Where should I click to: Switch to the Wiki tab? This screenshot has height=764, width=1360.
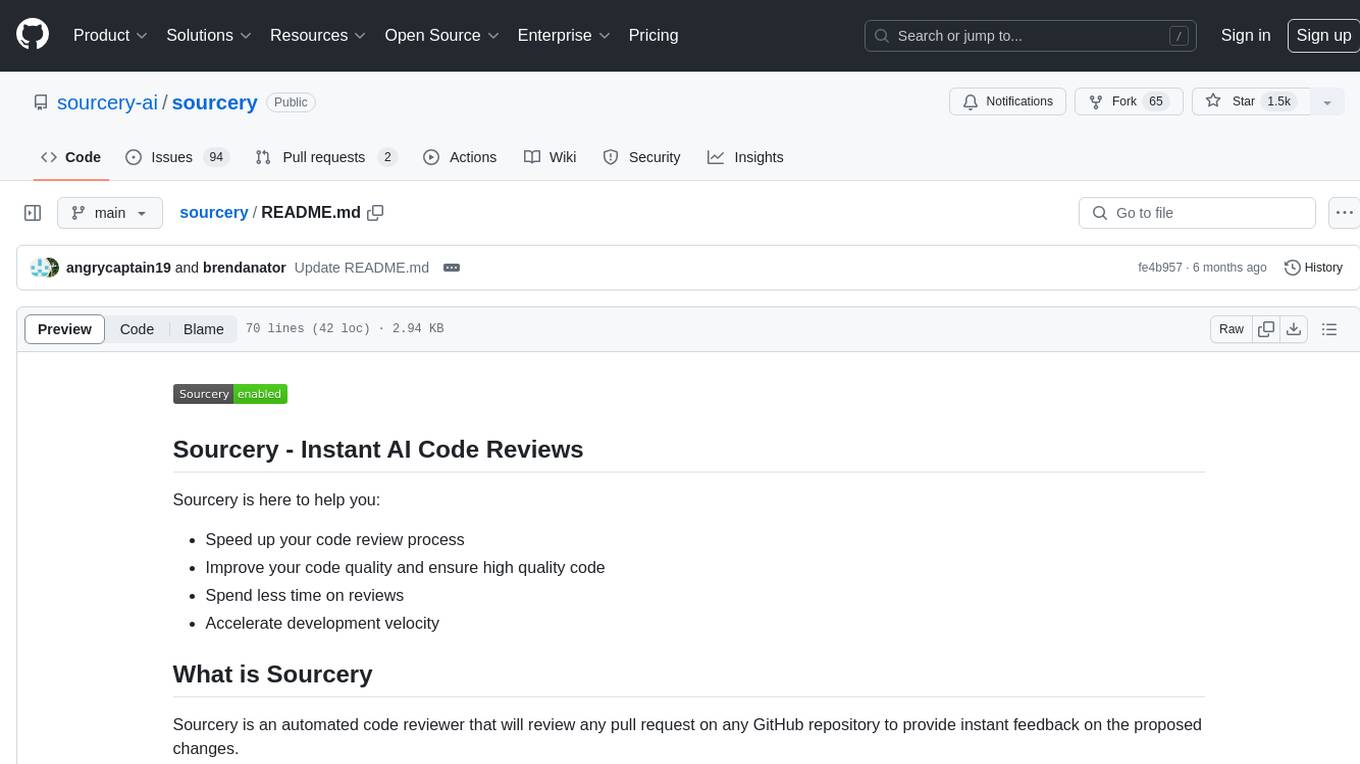(x=550, y=157)
